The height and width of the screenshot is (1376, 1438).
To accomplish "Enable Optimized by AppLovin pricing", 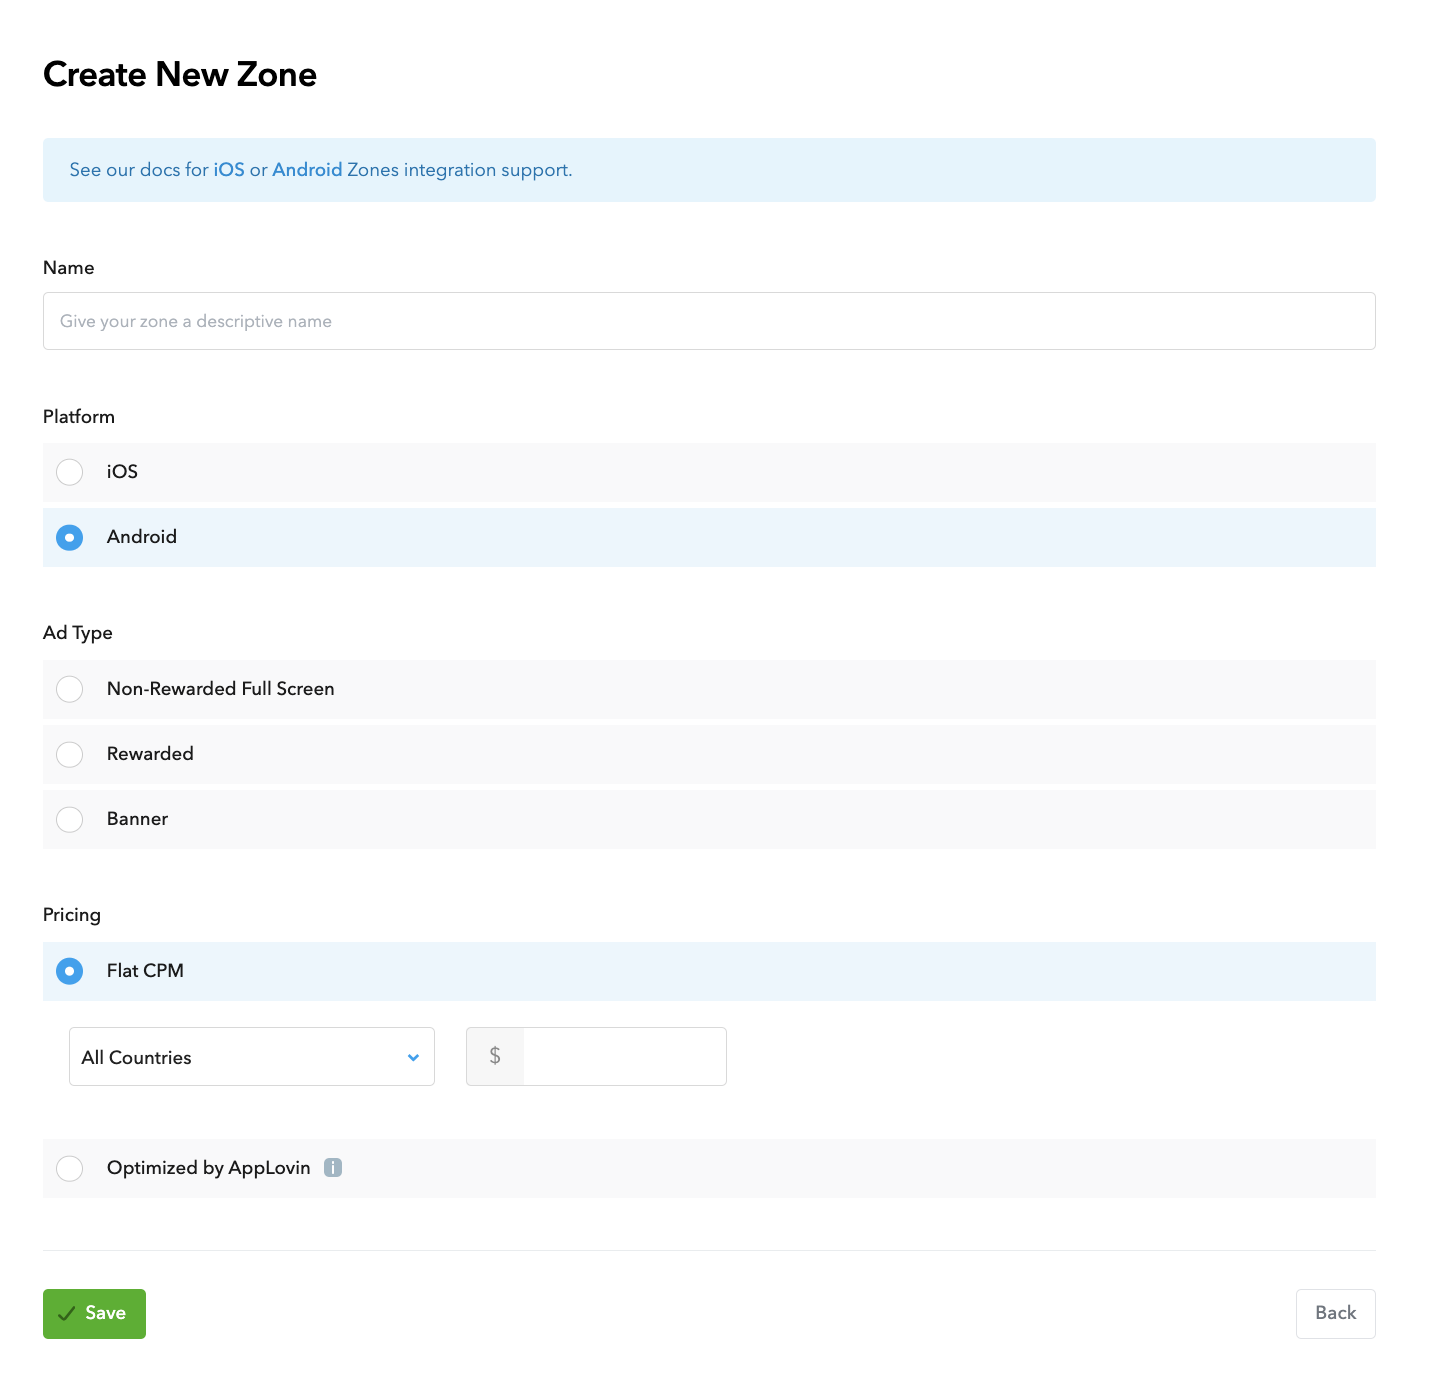I will tap(70, 1168).
